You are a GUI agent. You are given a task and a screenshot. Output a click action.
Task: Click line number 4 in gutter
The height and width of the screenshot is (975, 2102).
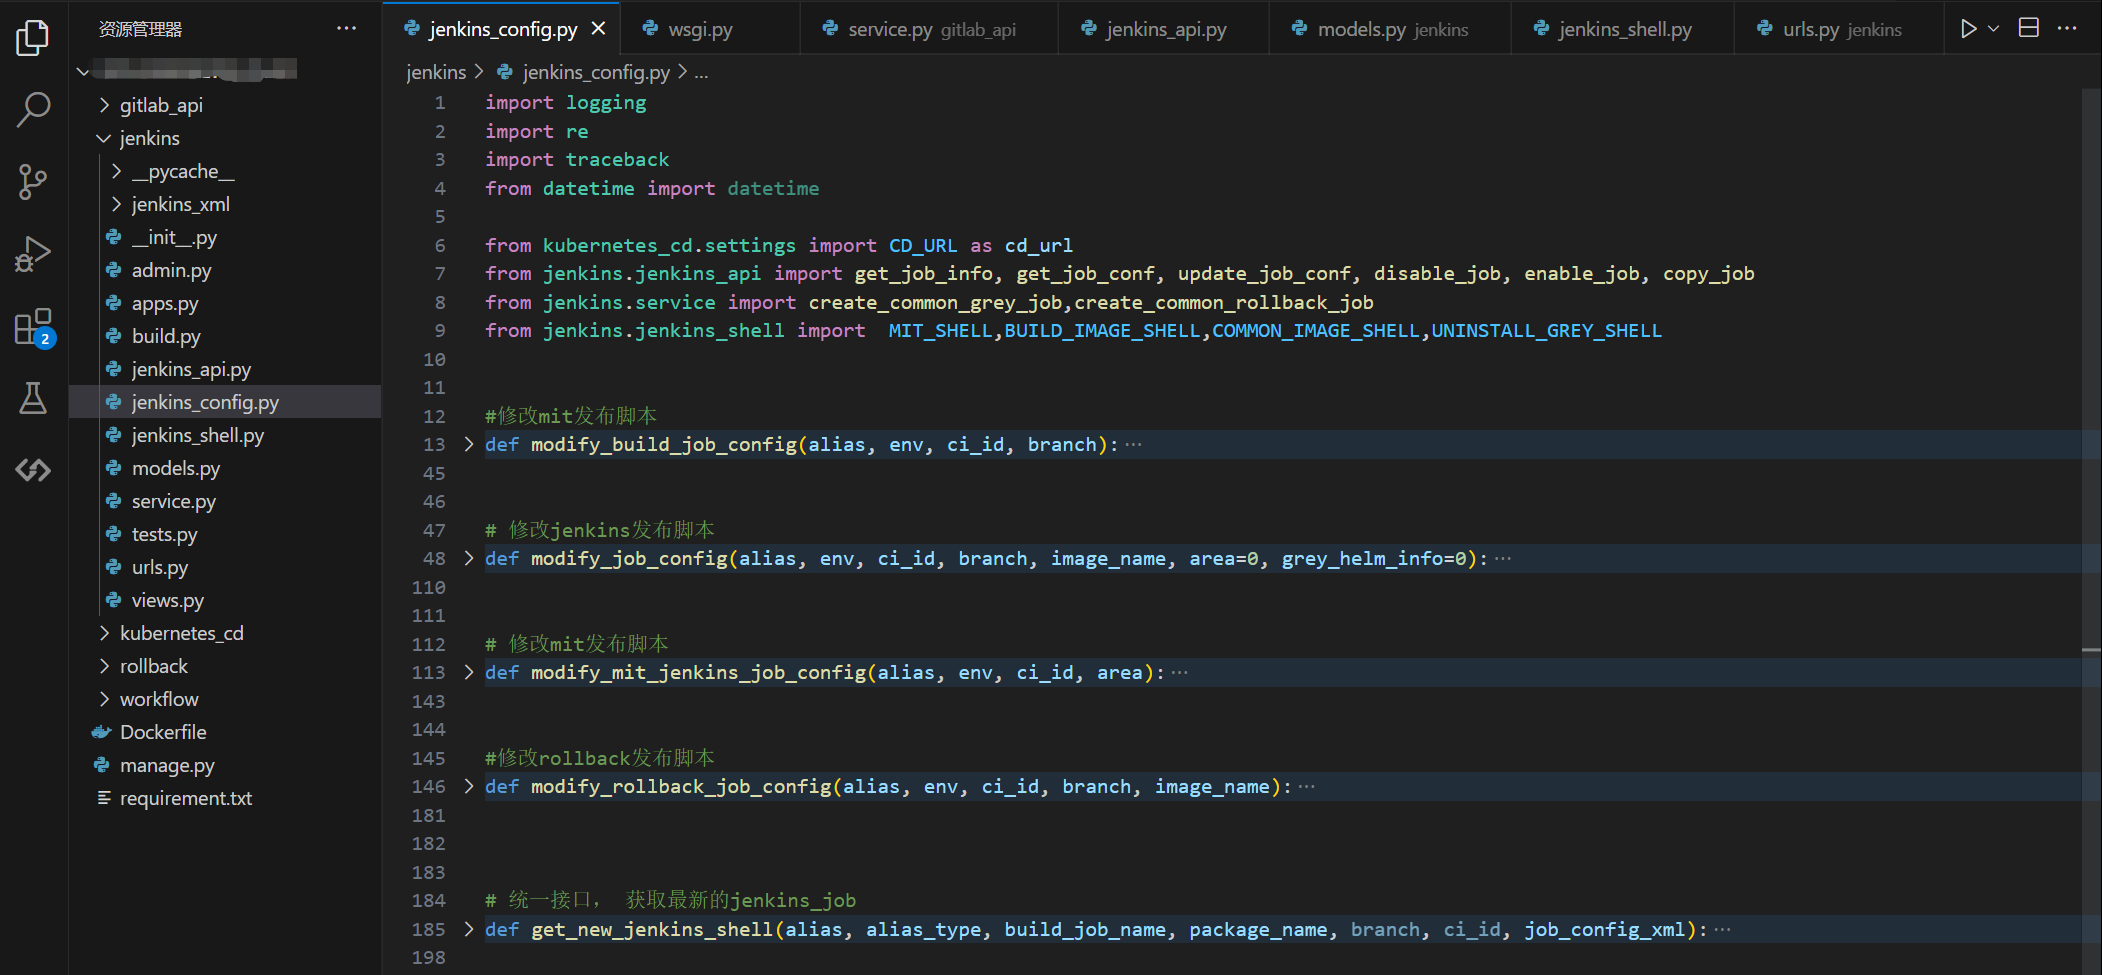tap(440, 188)
